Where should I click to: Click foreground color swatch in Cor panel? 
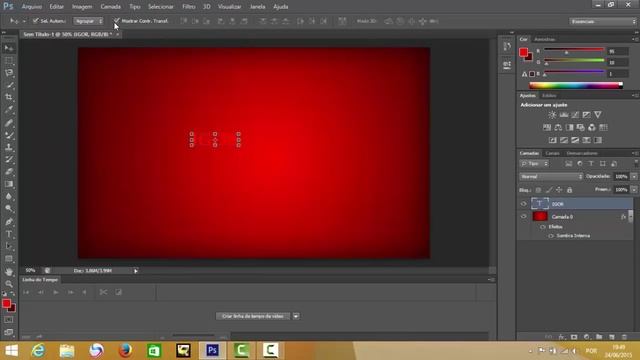(523, 52)
